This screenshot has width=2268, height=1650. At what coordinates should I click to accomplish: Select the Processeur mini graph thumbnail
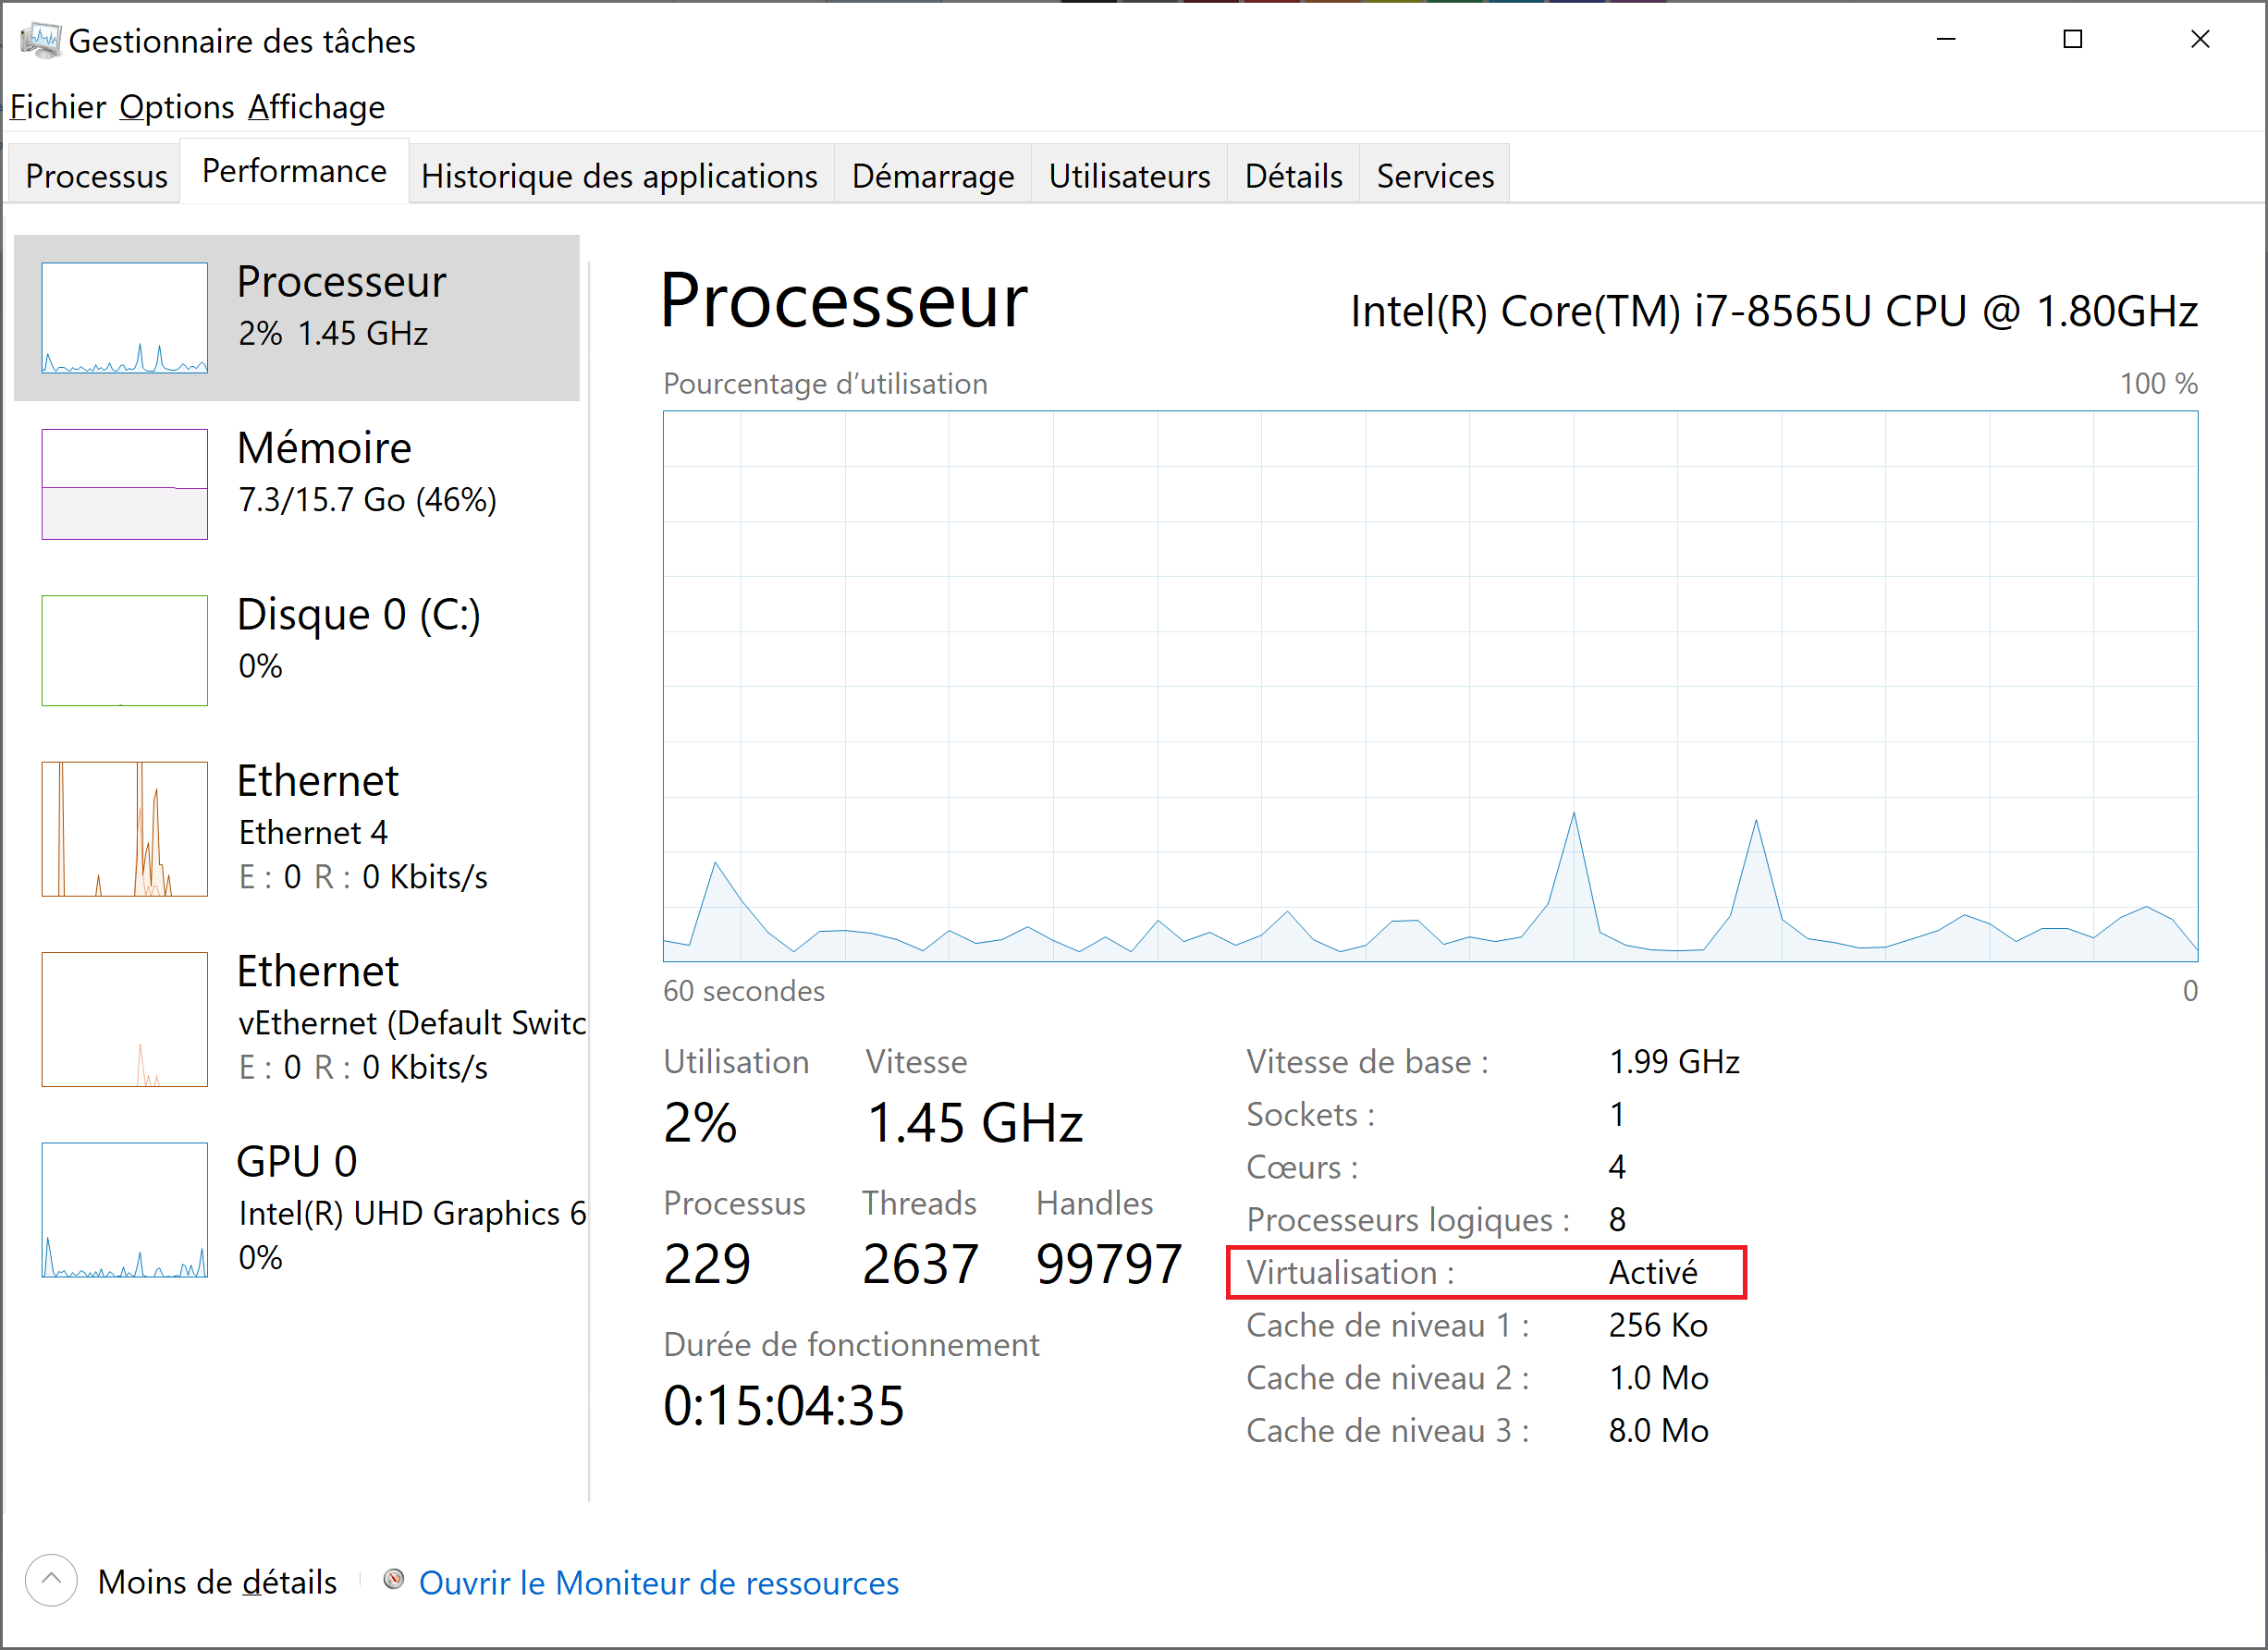(x=125, y=318)
